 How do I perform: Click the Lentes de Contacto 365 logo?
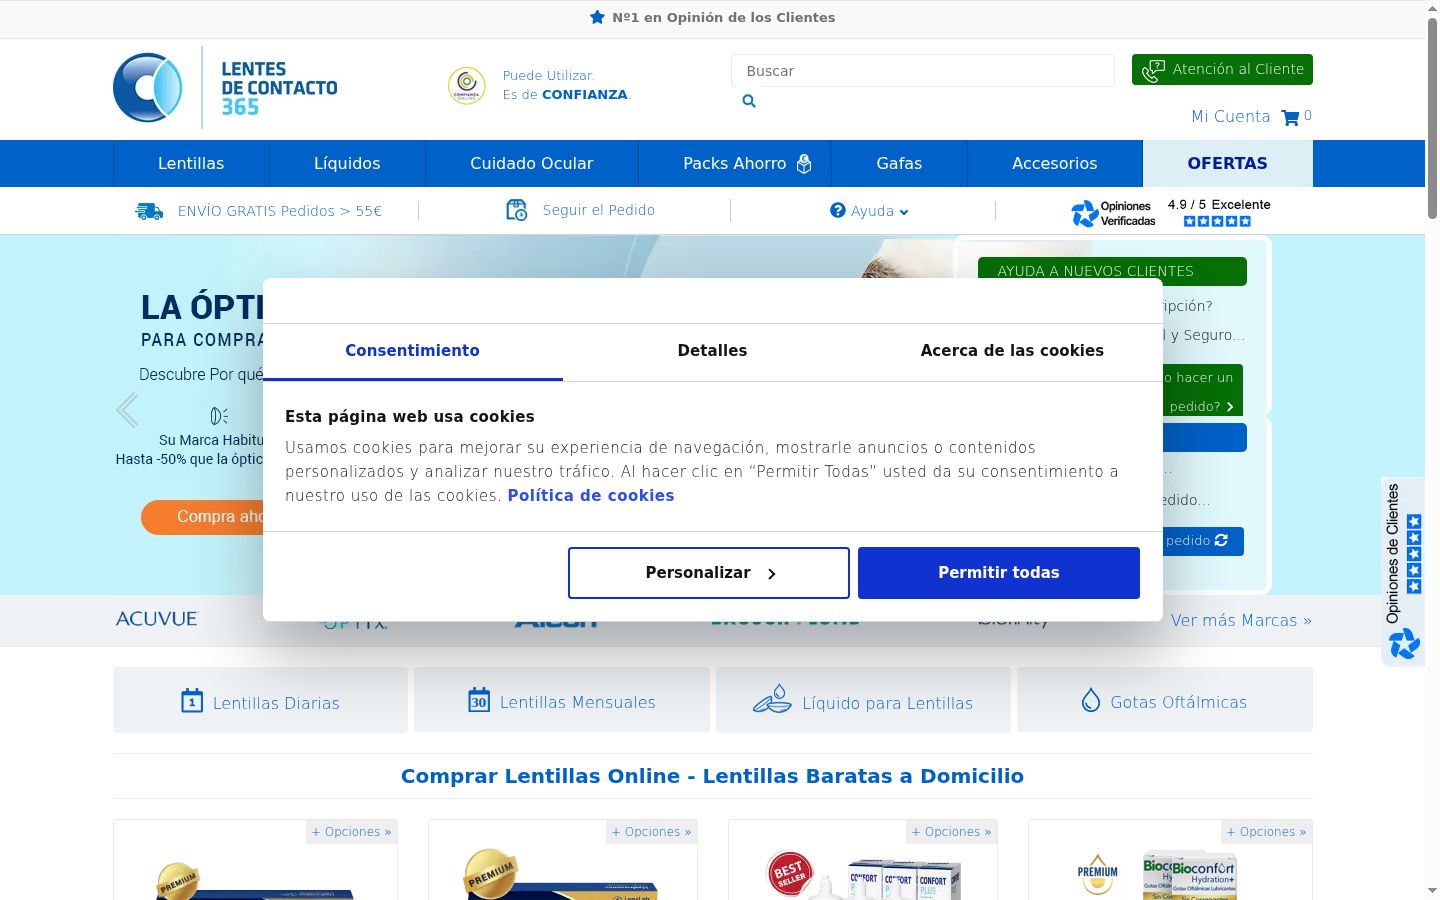(226, 88)
